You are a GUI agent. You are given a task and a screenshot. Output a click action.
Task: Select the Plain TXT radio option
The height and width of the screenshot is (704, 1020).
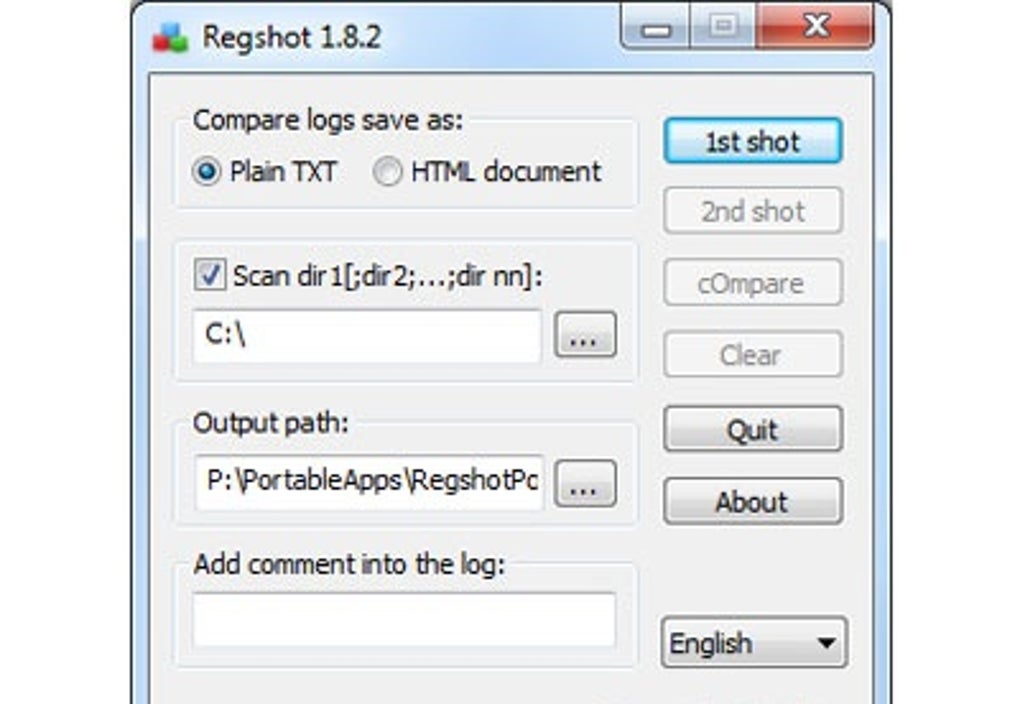click(207, 172)
